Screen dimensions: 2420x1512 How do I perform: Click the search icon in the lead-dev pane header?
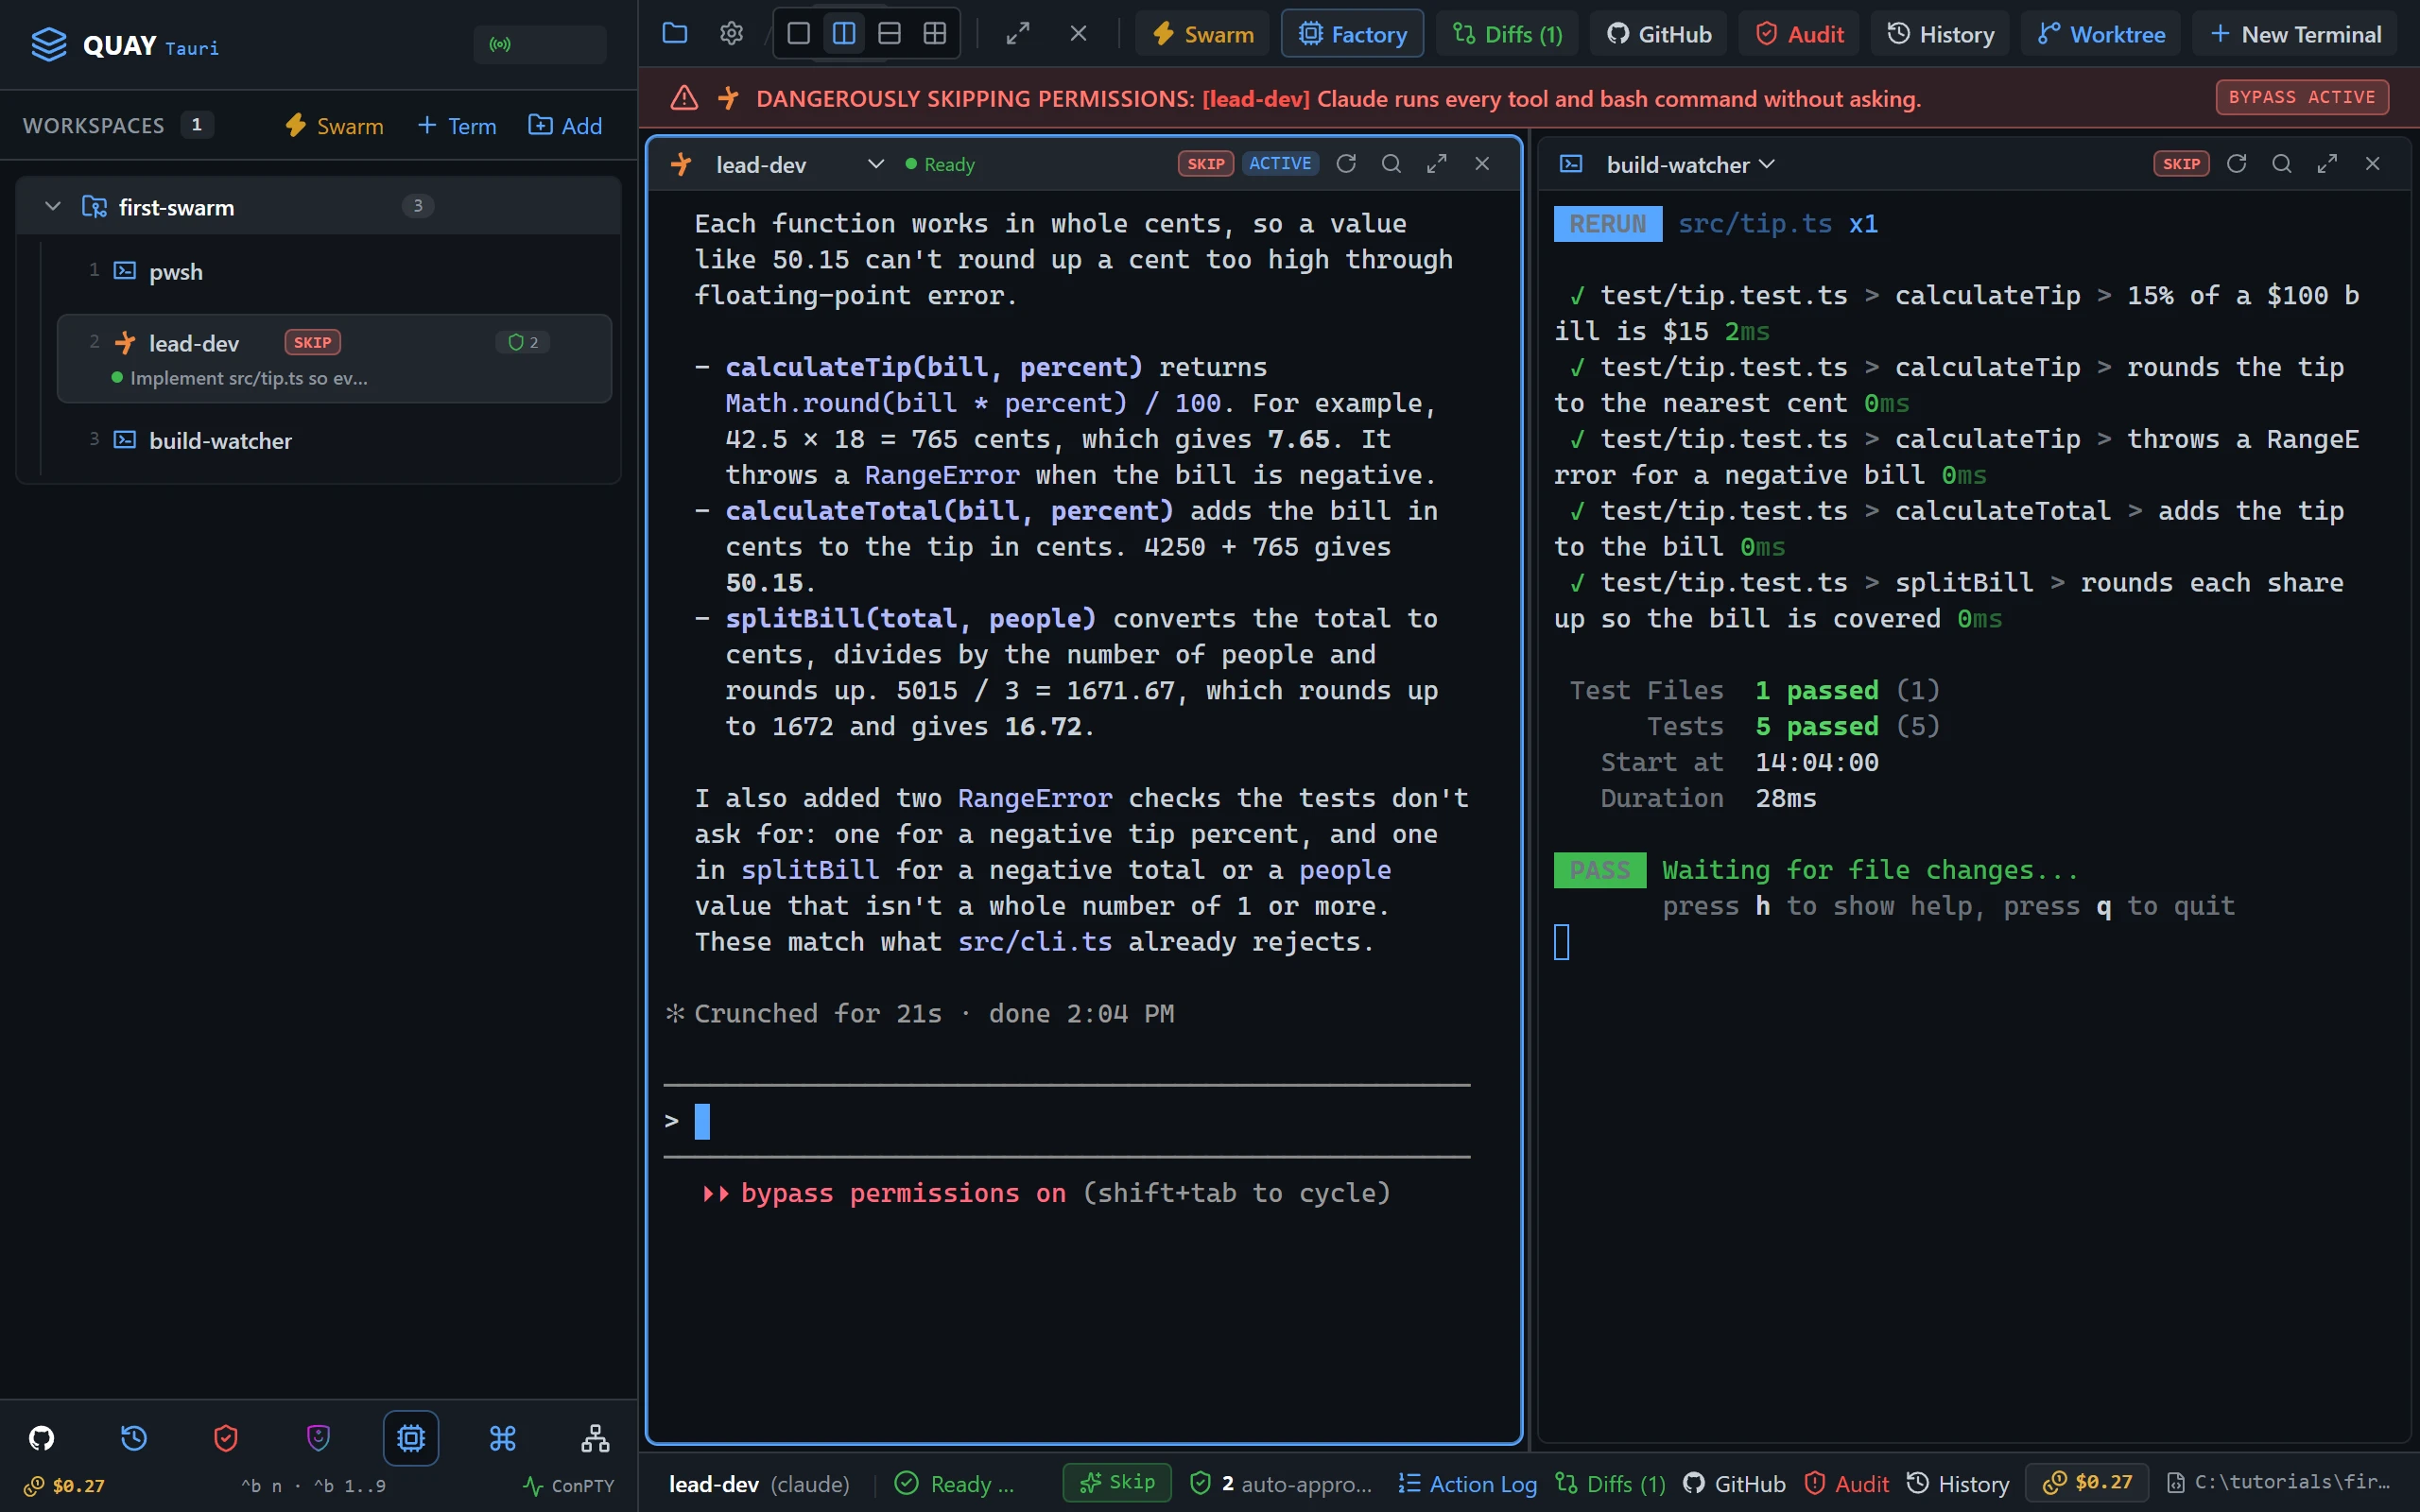(x=1391, y=164)
